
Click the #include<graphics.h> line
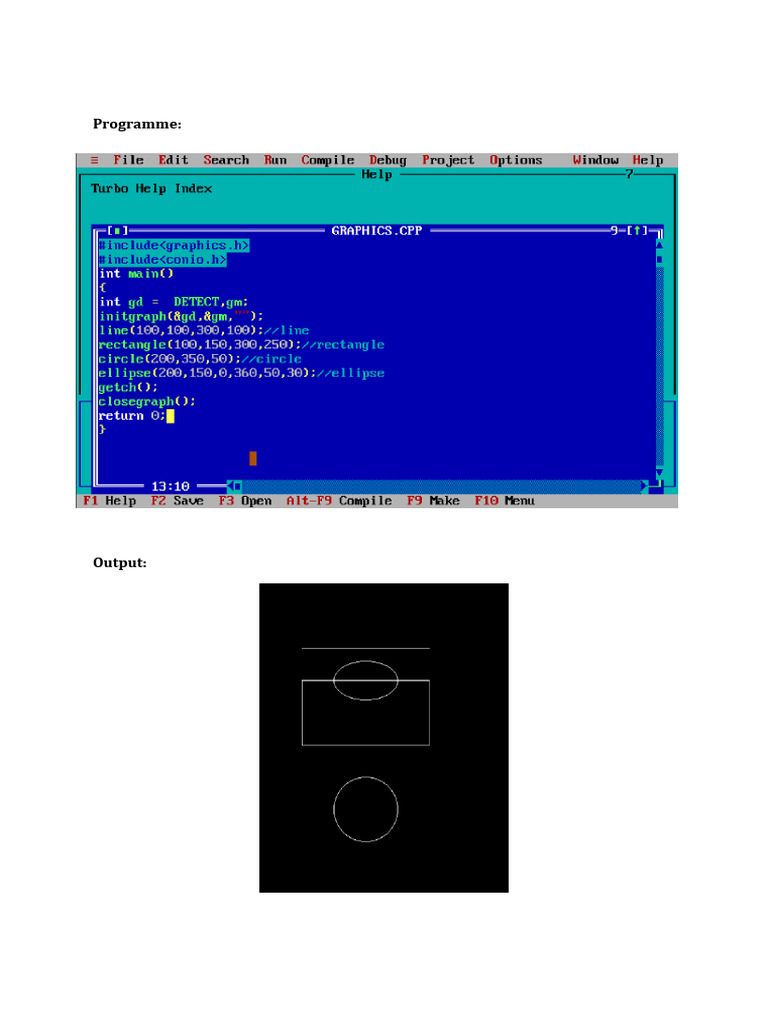(174, 246)
